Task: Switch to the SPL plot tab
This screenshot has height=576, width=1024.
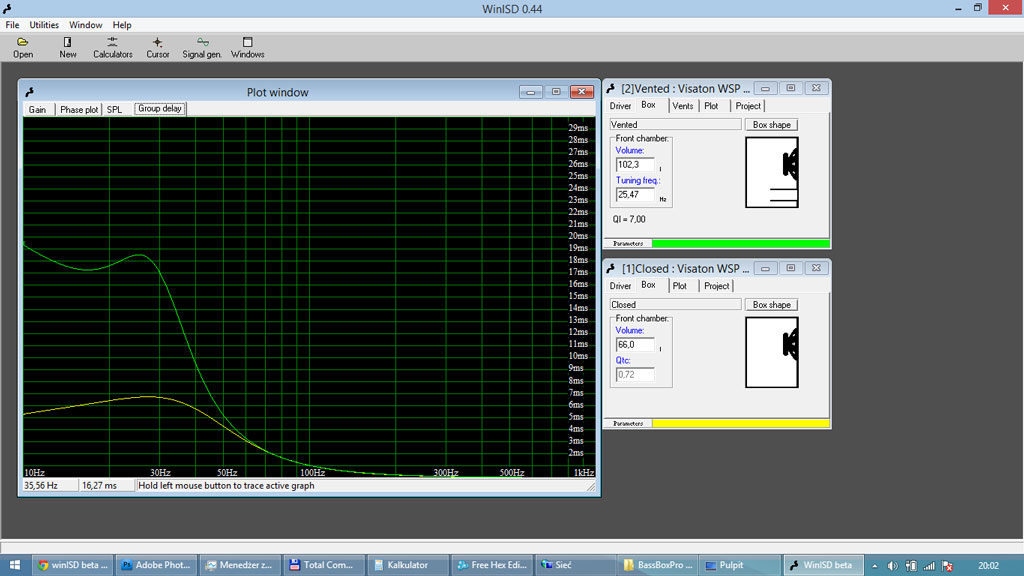Action: (x=114, y=110)
